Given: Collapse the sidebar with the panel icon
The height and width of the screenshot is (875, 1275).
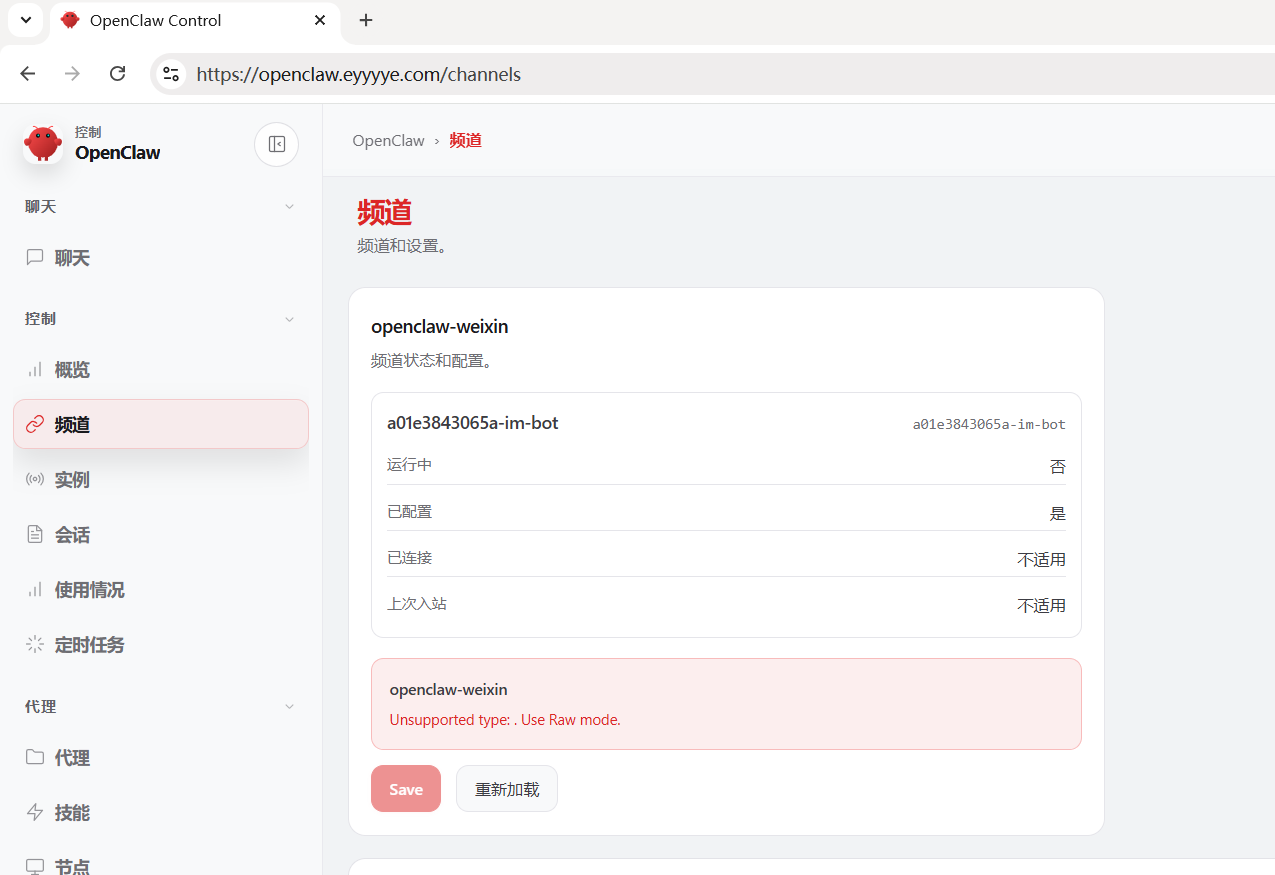Looking at the screenshot, I should click(276, 144).
